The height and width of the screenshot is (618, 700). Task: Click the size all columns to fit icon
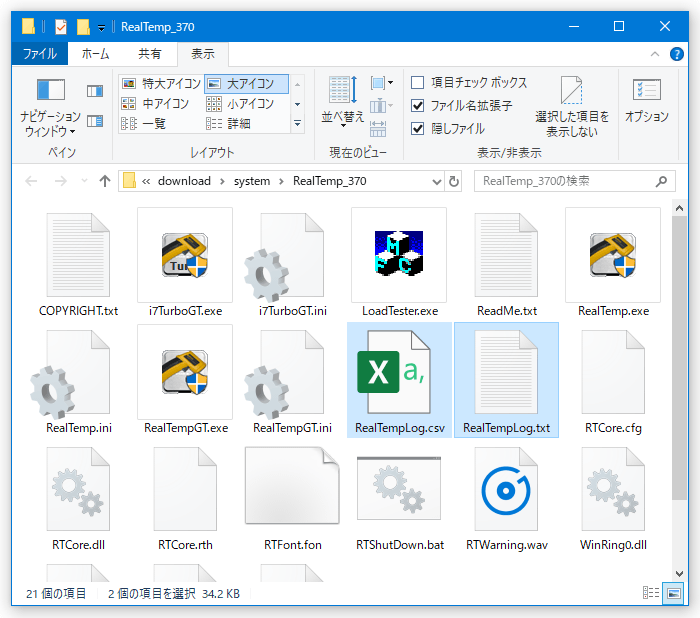point(378,129)
